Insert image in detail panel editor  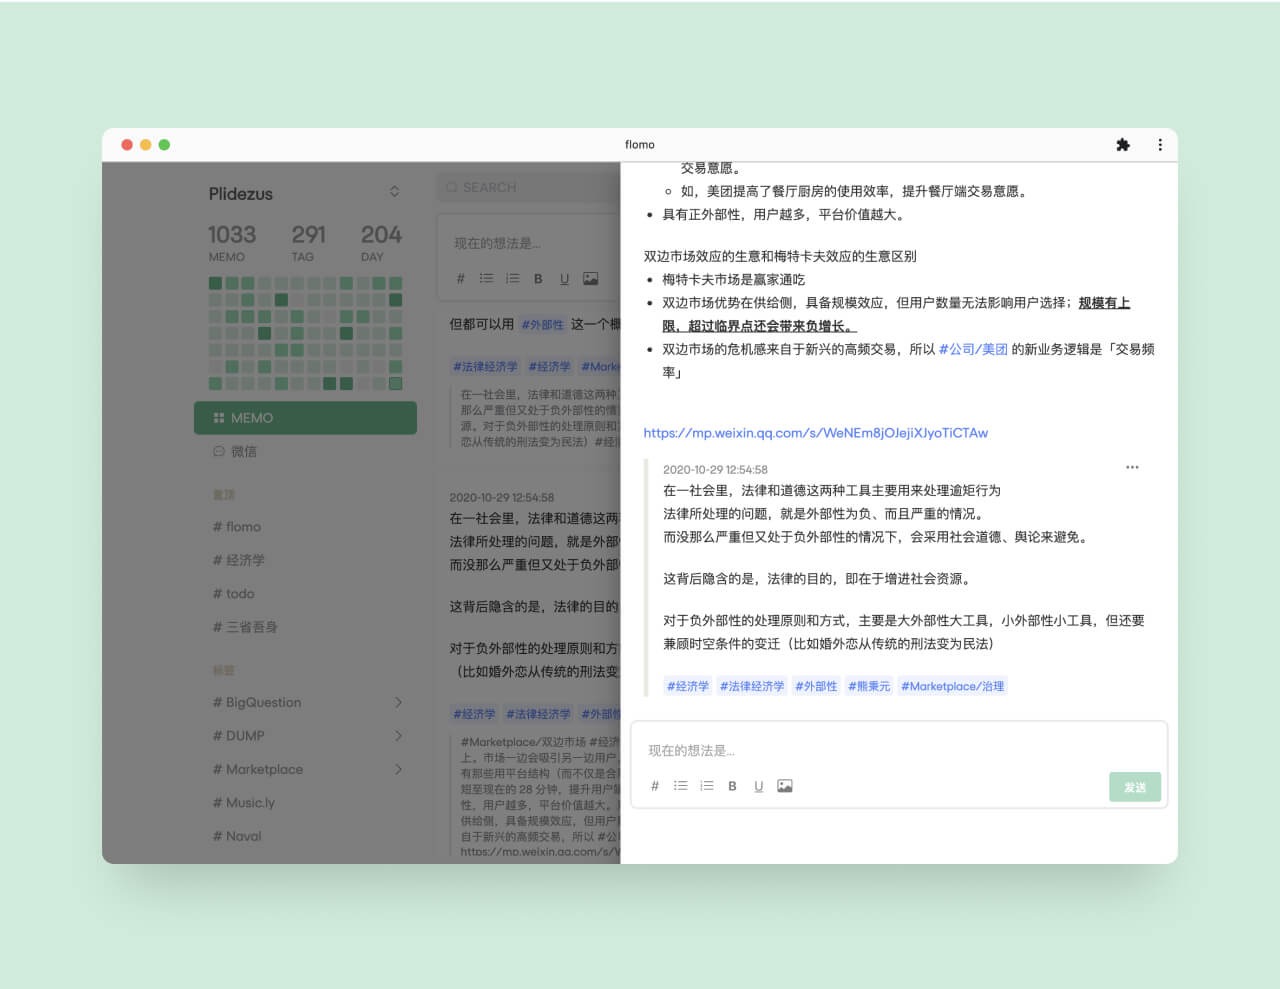point(785,786)
